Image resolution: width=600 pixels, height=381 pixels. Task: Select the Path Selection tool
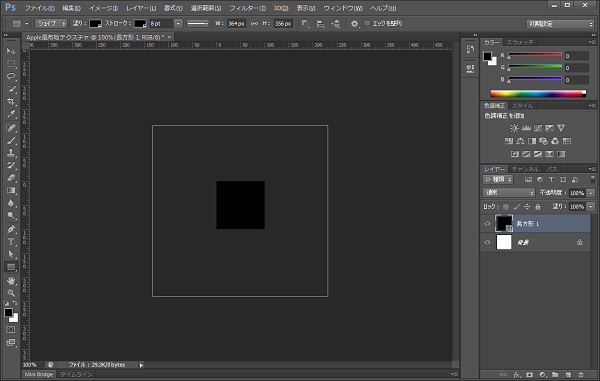(11, 254)
